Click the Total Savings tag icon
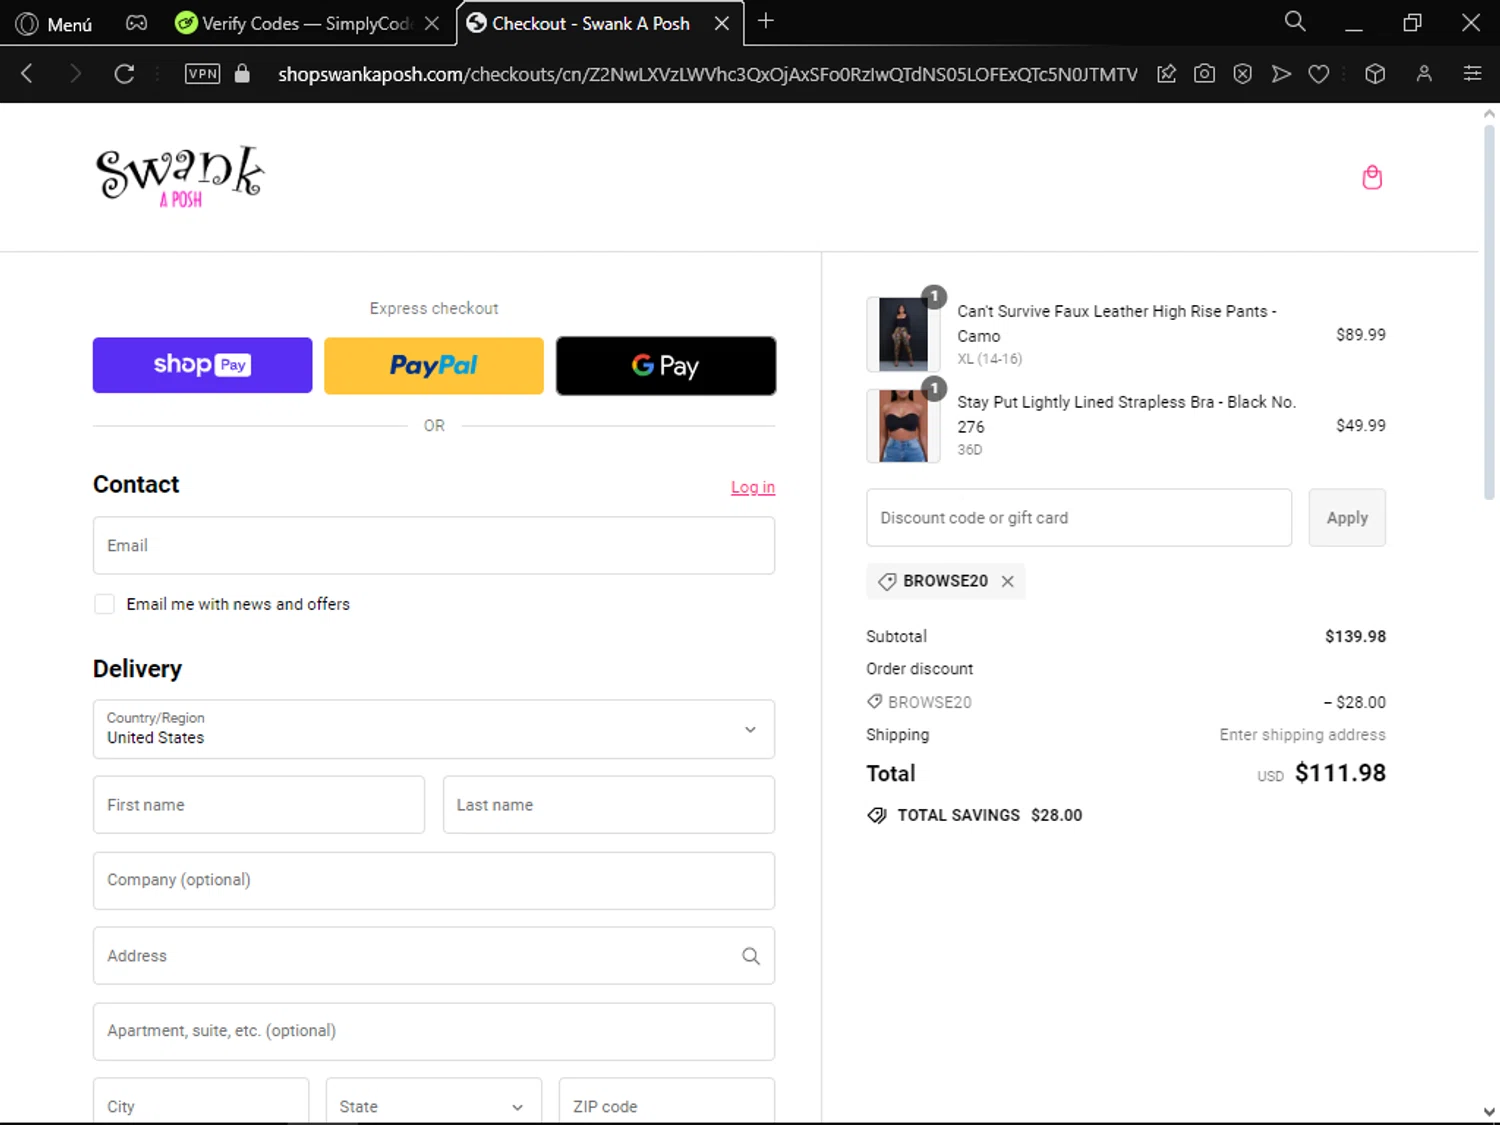The image size is (1500, 1125). (877, 815)
